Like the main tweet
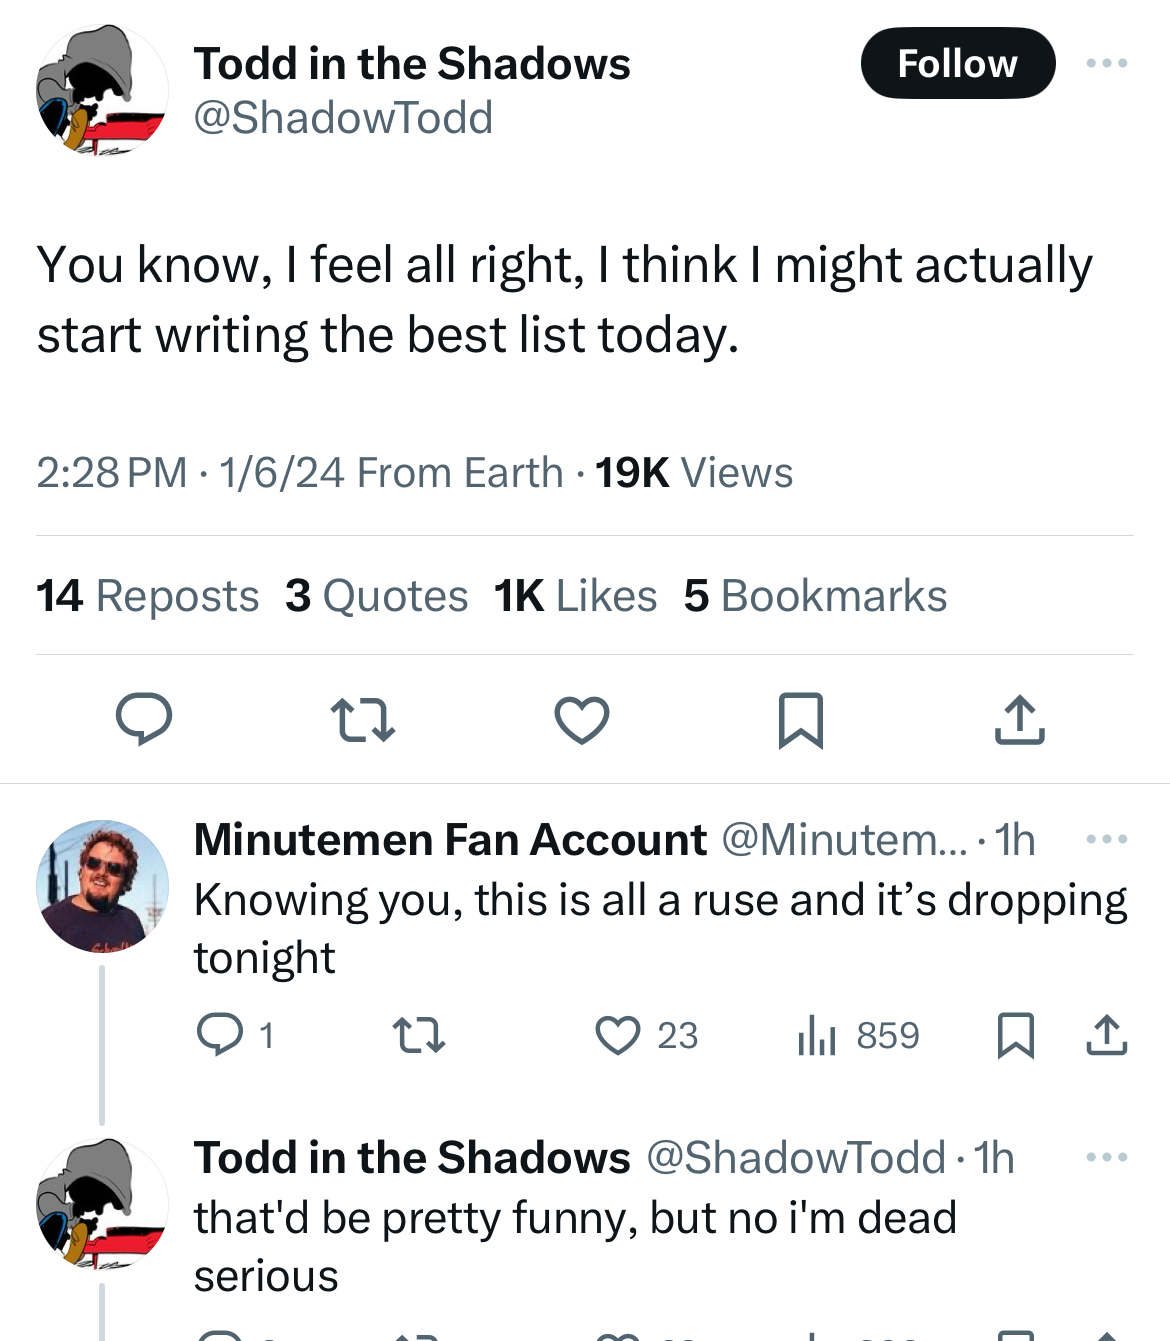Viewport: 1170px width, 1341px height. 582,720
